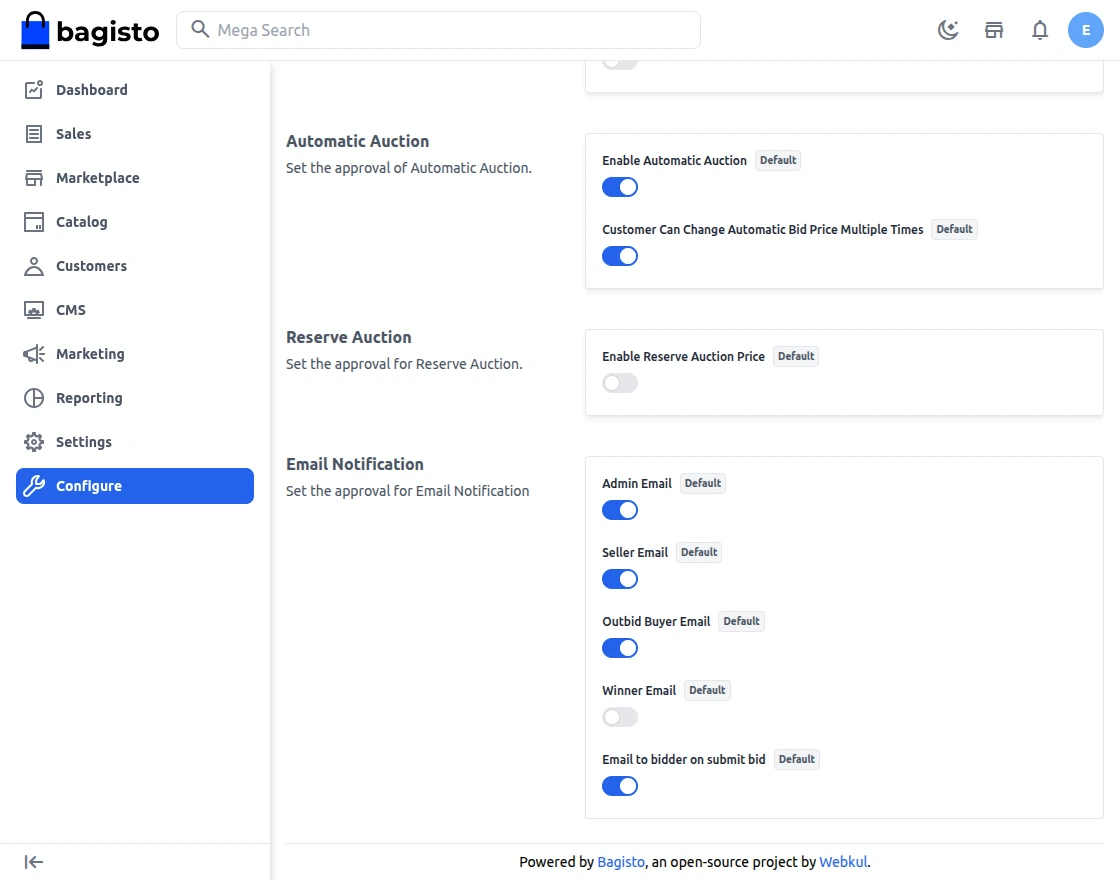Click Default badge beside Winner Email

[707, 690]
